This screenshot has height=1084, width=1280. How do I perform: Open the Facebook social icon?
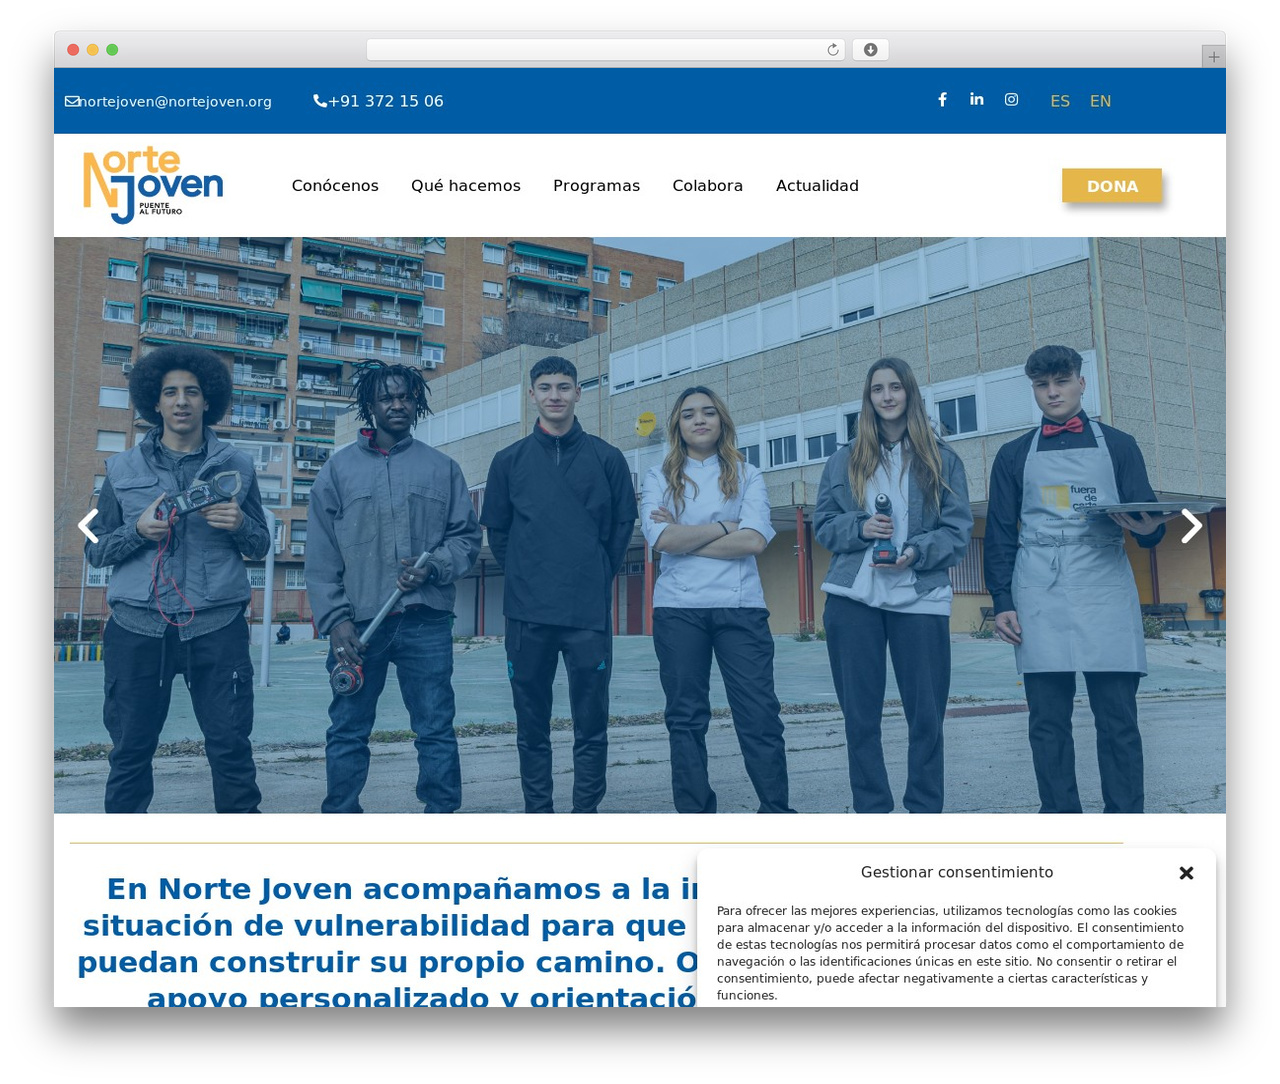click(942, 99)
